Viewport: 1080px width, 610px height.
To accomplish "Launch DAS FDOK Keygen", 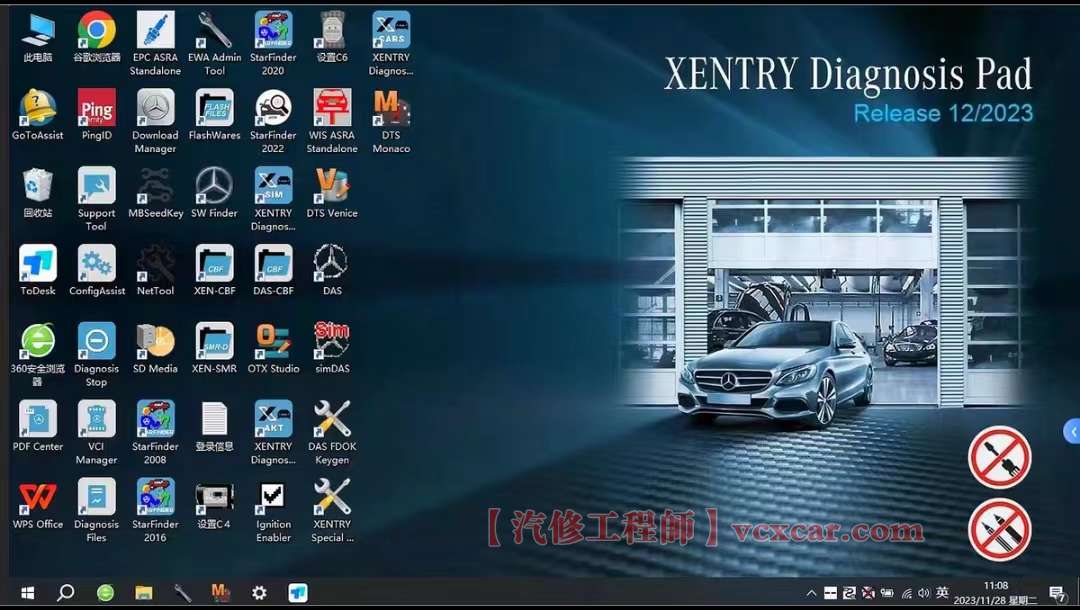I will click(x=332, y=423).
